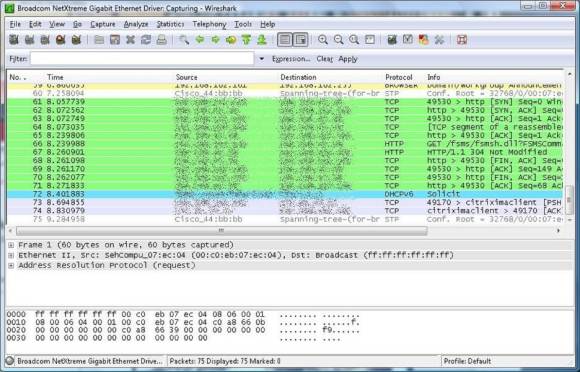Click the Expression... filter button

point(291,59)
